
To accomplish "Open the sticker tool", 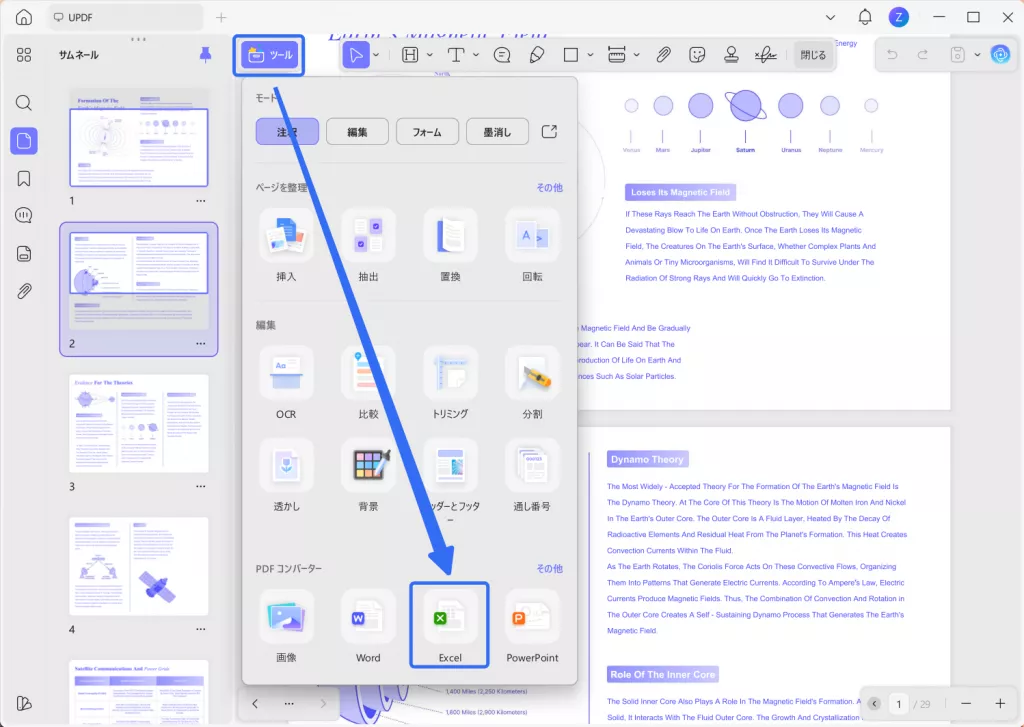I will point(697,55).
